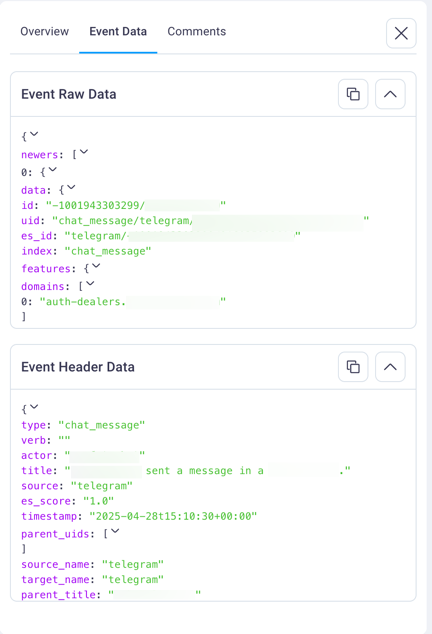Image resolution: width=432 pixels, height=634 pixels.
Task: Click the es_id value "telegram/"
Action: click(95, 236)
